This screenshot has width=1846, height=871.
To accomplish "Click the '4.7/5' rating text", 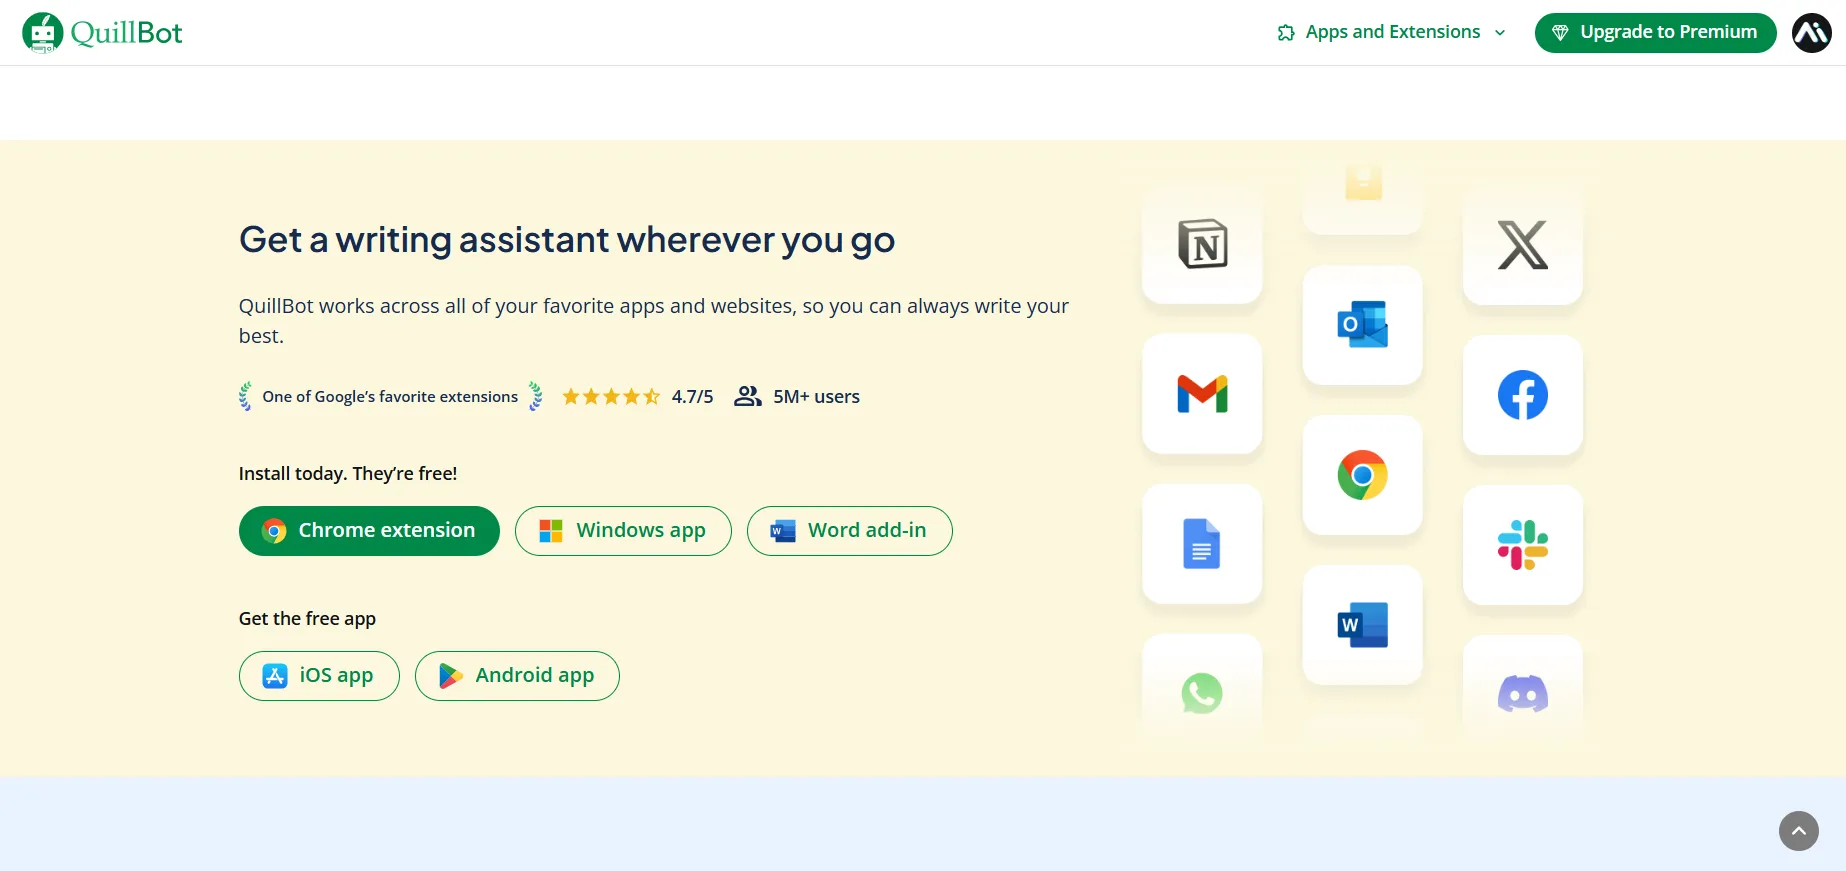I will tap(692, 397).
